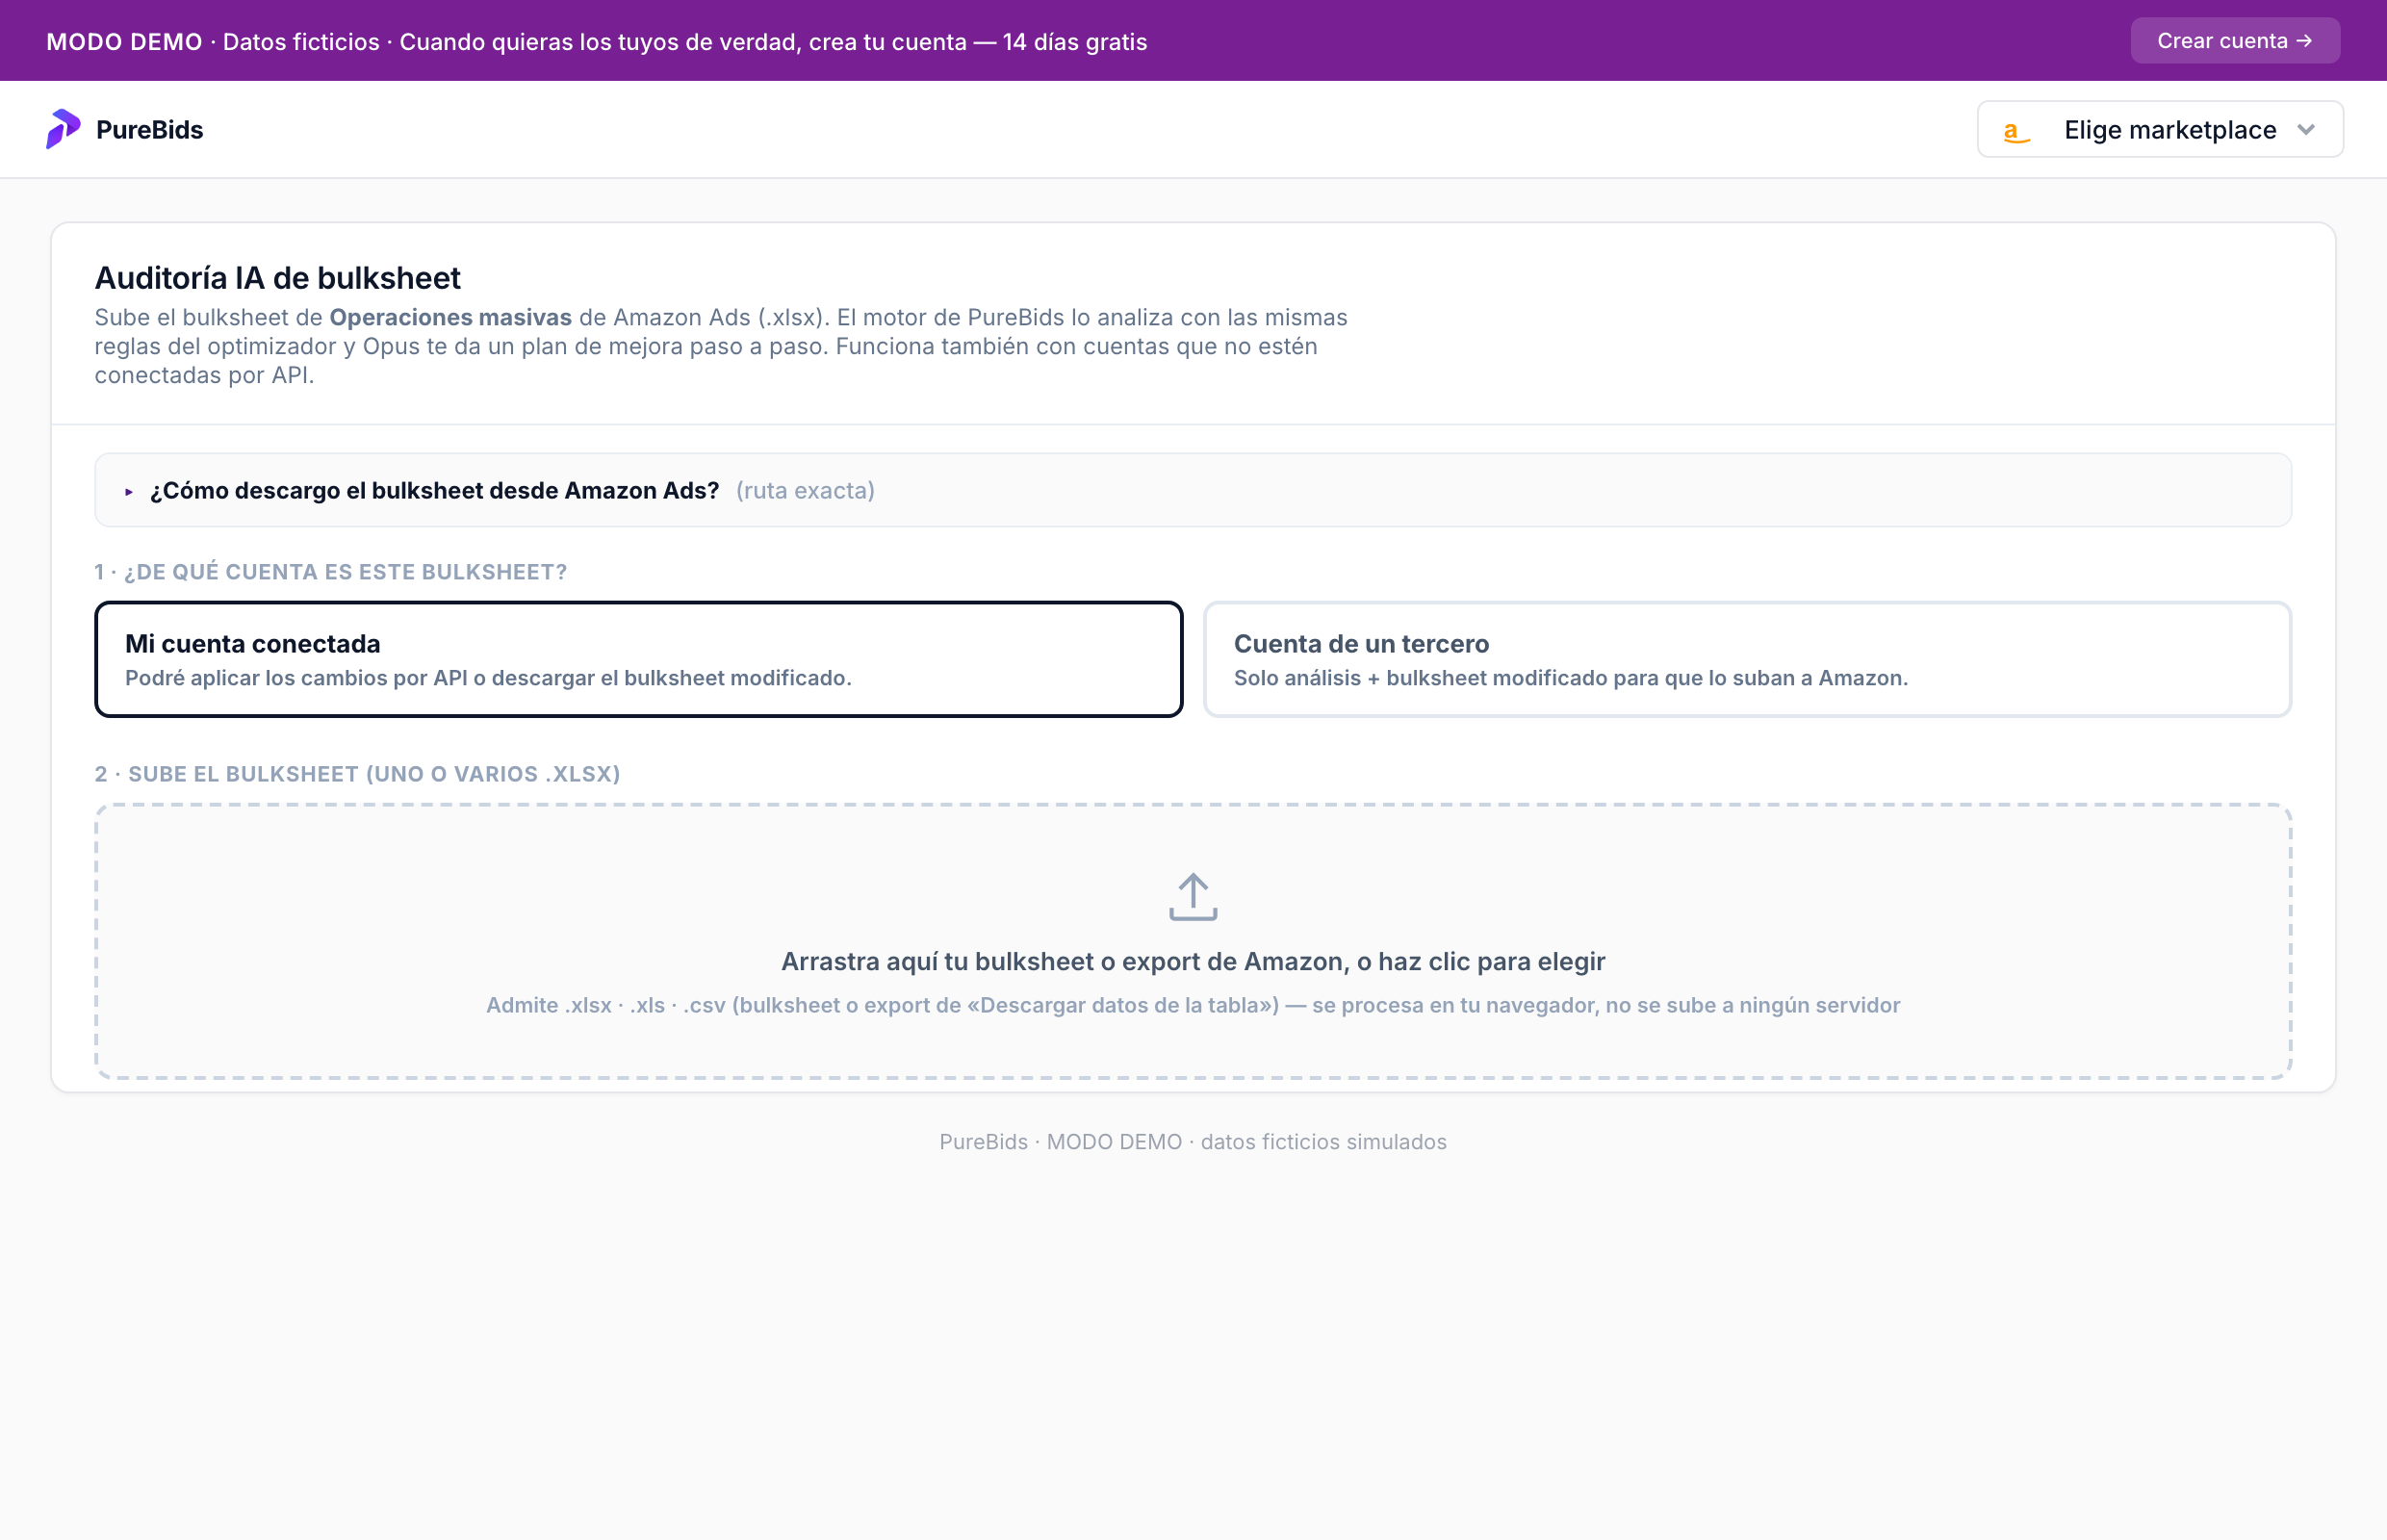The width and height of the screenshot is (2387, 1540).
Task: Open the Elige marketplace dropdown
Action: (x=2160, y=129)
